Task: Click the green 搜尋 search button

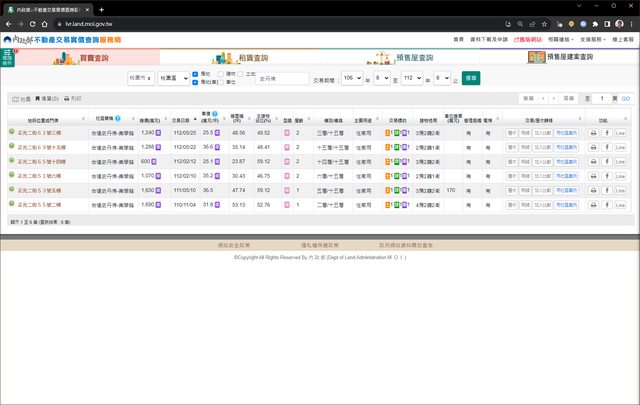Action: tap(471, 77)
